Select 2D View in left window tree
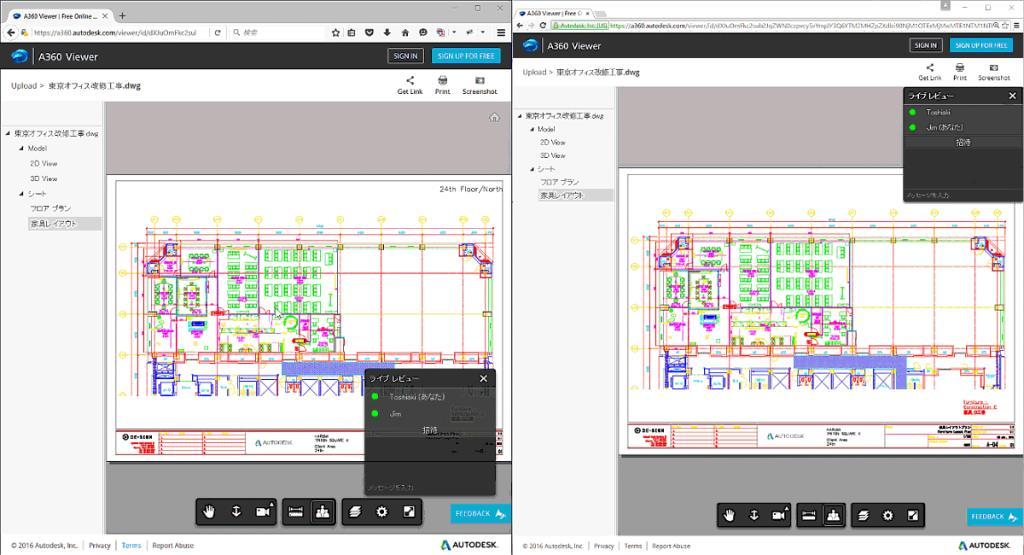1024x555 pixels. coord(44,164)
